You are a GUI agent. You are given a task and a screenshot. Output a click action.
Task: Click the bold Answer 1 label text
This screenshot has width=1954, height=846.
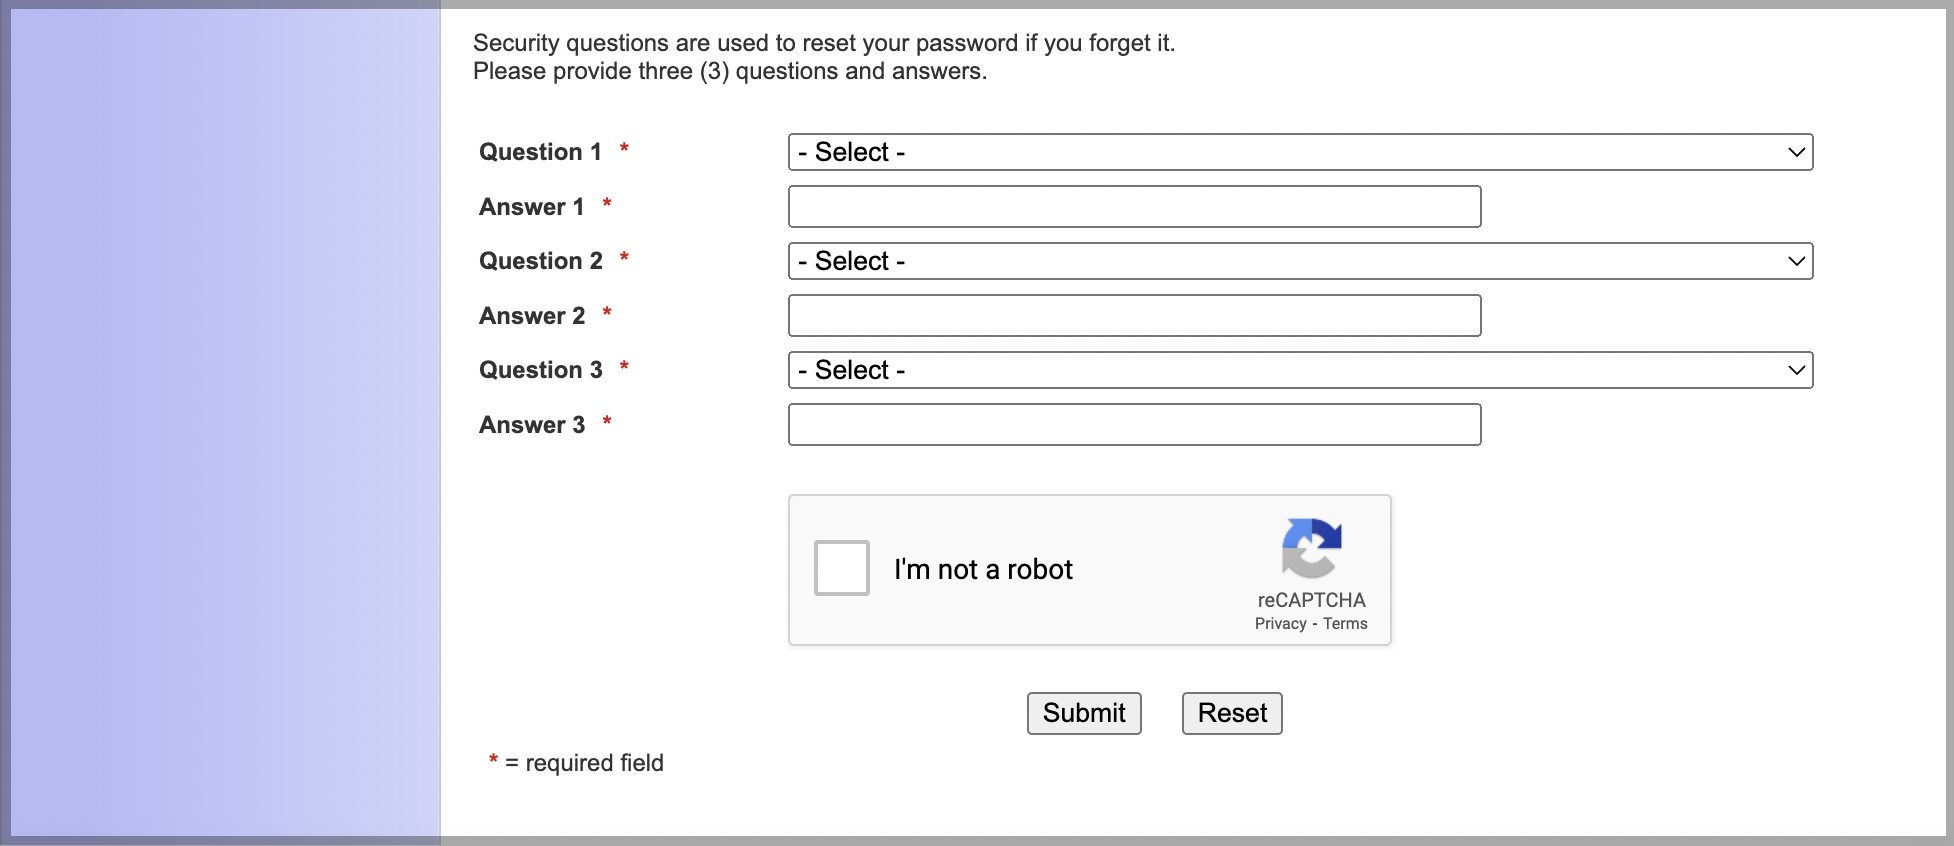pyautogui.click(x=531, y=207)
